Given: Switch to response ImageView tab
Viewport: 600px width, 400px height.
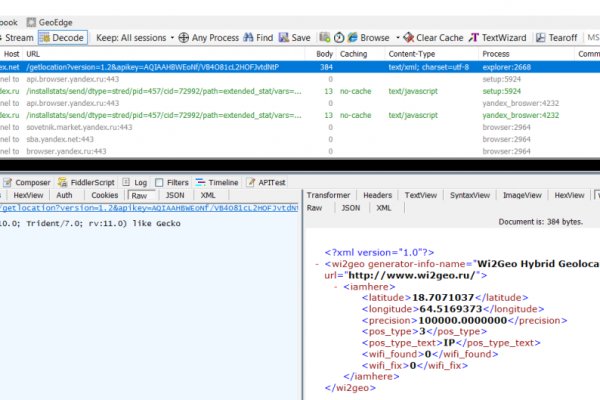Looking at the screenshot, I should tap(523, 195).
